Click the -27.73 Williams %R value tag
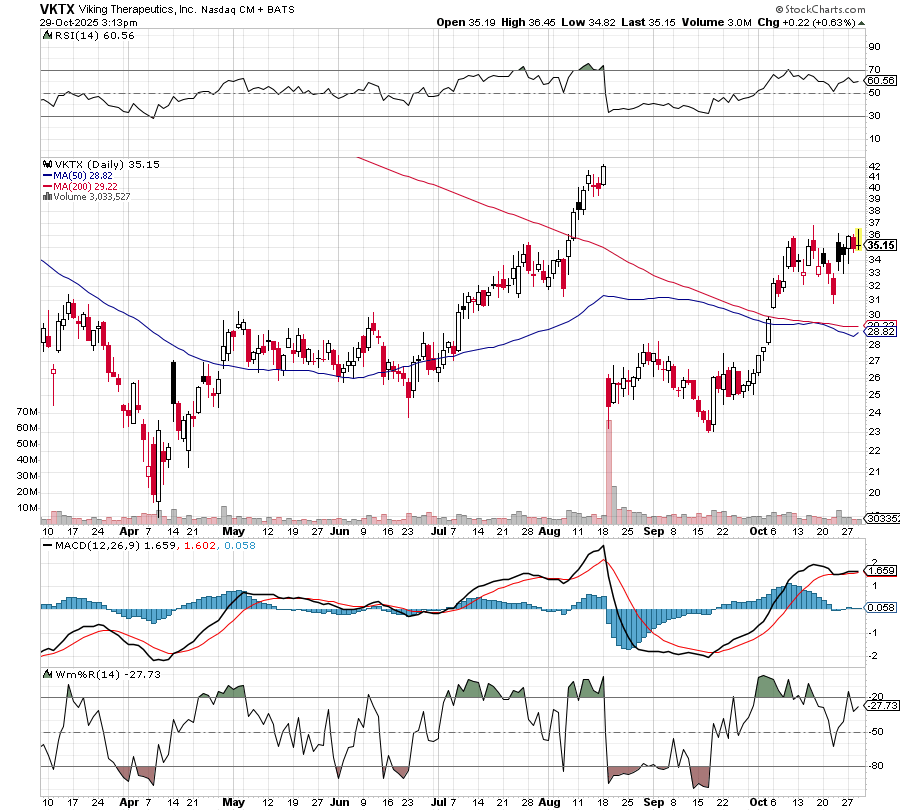 tap(880, 705)
